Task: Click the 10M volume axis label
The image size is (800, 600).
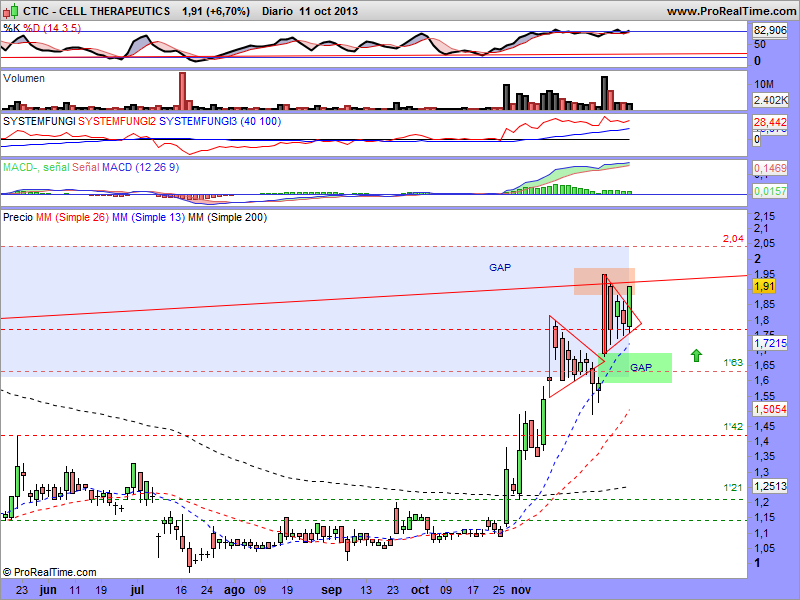Action: [x=763, y=84]
